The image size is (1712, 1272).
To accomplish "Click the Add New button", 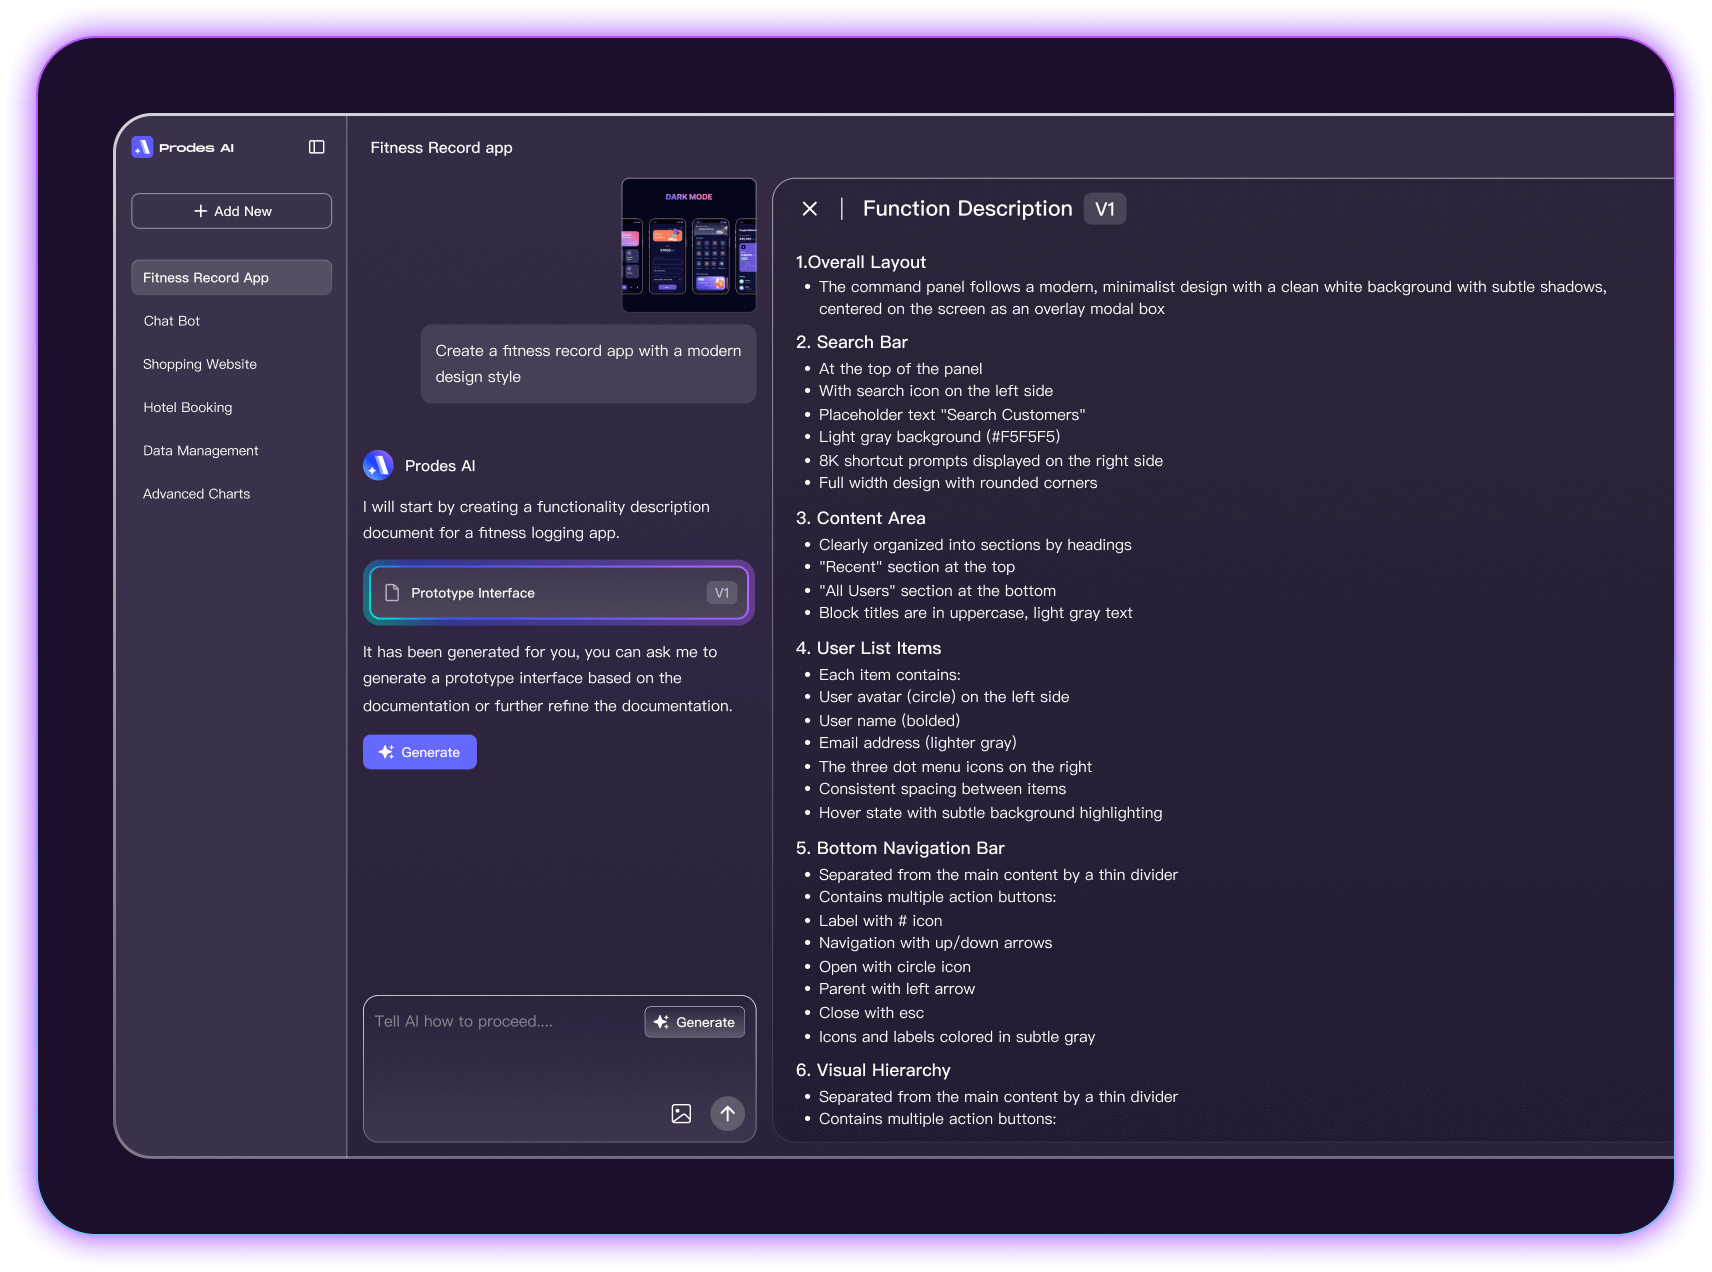I will 231,211.
